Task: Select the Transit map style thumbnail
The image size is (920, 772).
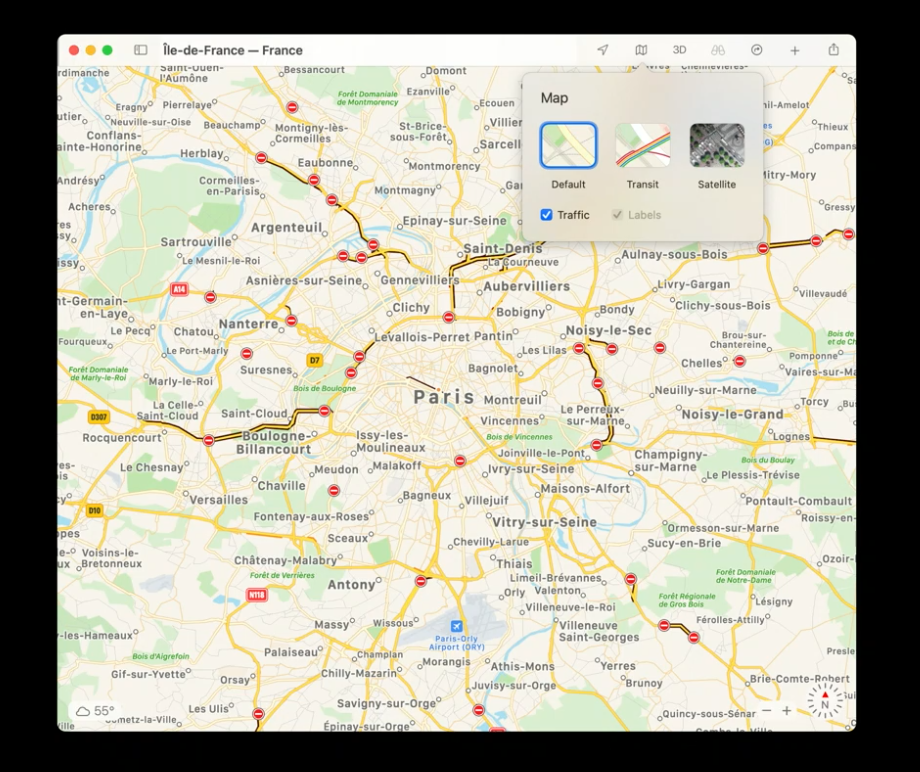Action: (x=642, y=145)
